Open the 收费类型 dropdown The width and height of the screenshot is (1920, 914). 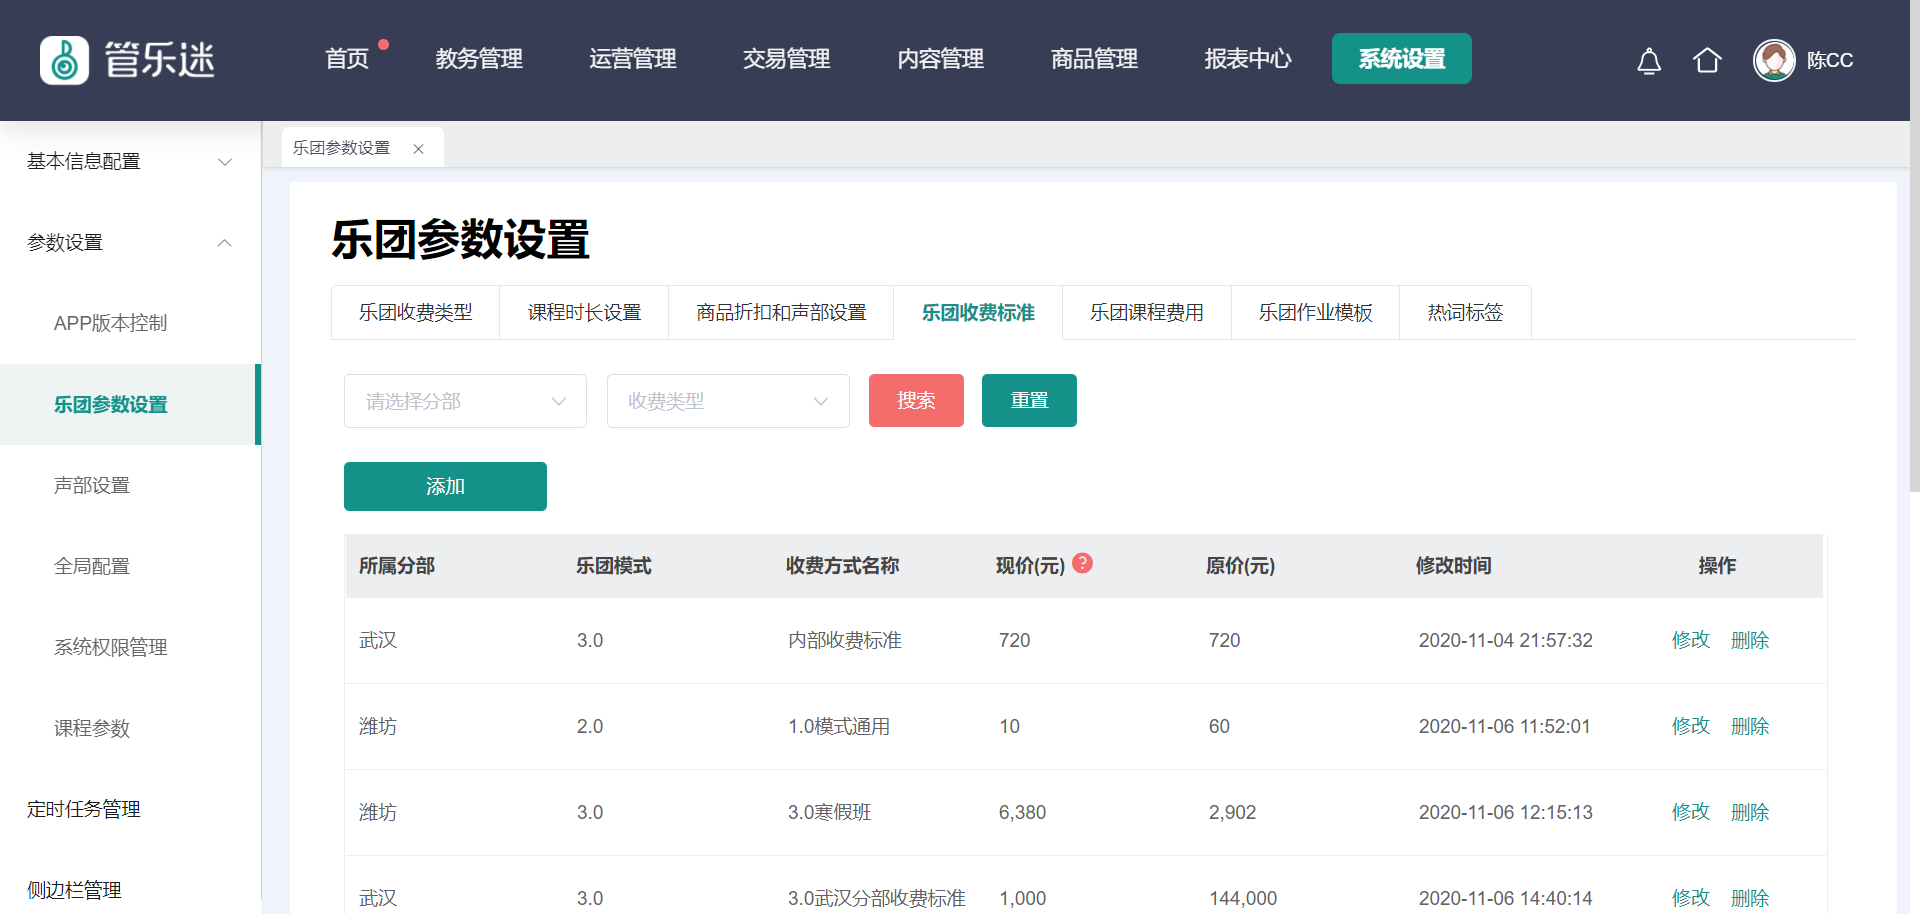[x=728, y=401]
